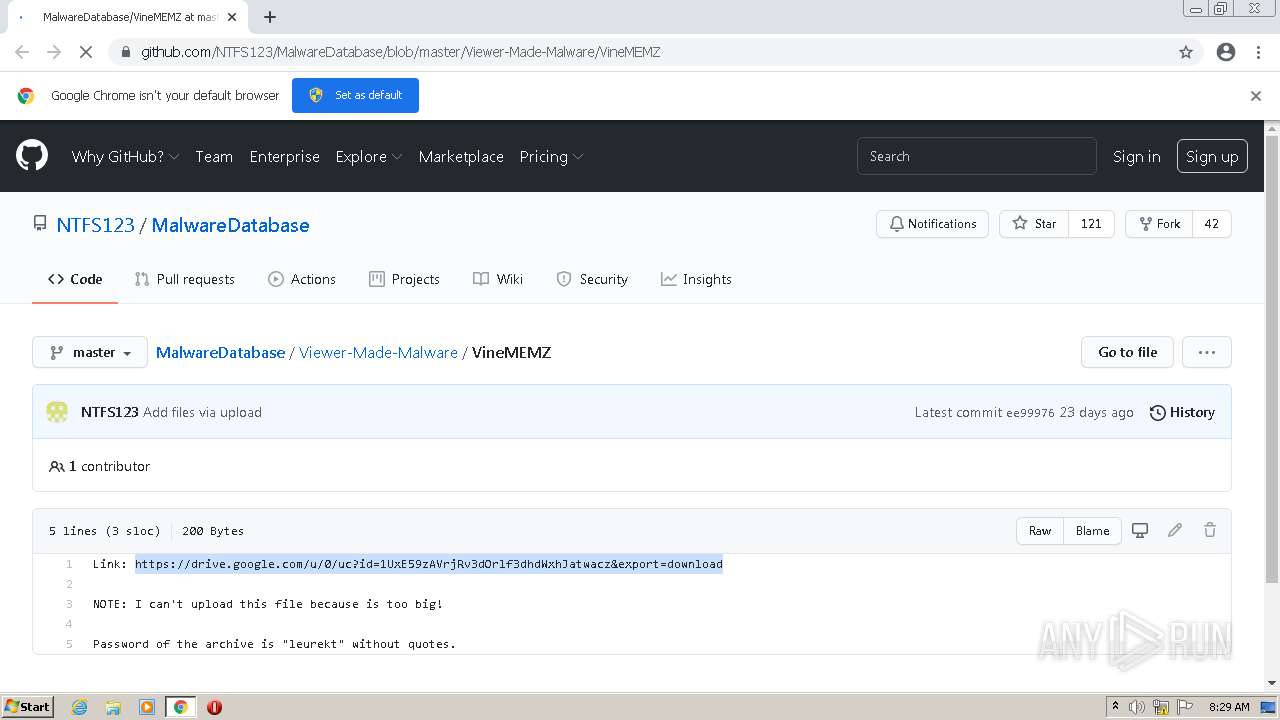Click the Chrome taskbar icon

click(x=181, y=707)
